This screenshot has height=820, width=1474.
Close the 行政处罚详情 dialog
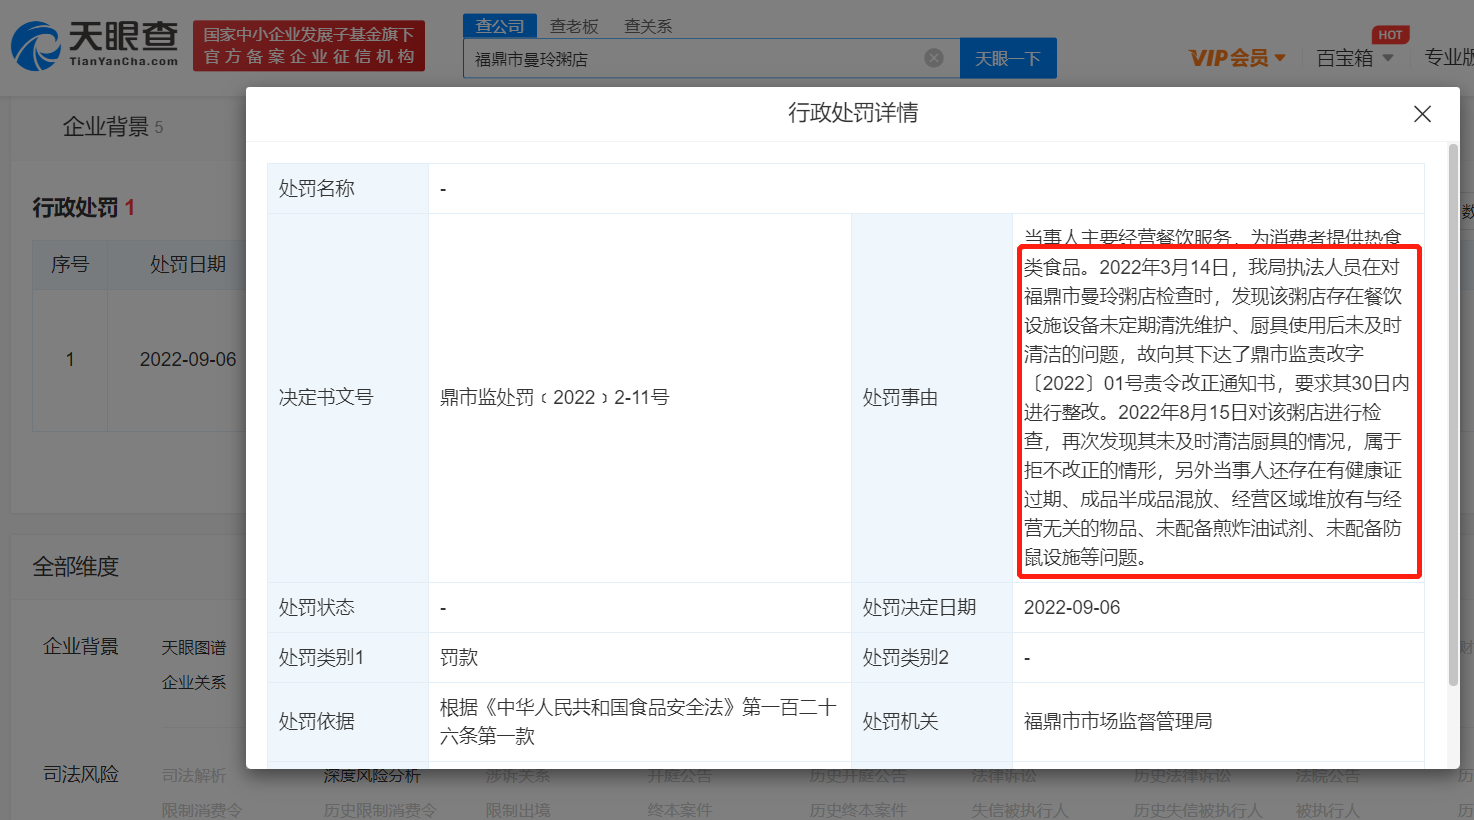point(1422,114)
